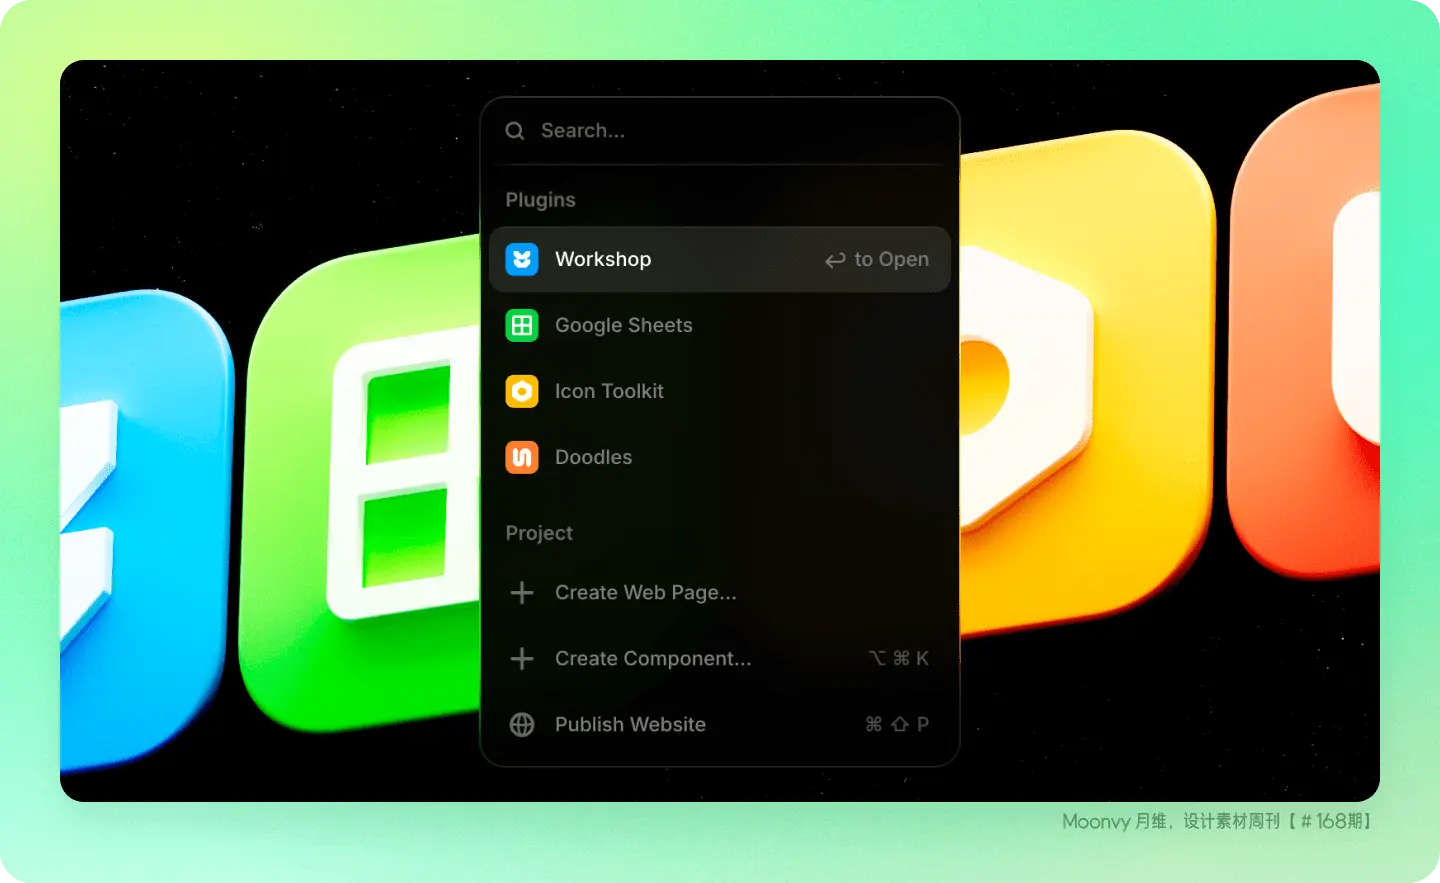Viewport: 1440px width, 883px height.
Task: Click the blue Workshop plugin icon
Action: click(522, 260)
